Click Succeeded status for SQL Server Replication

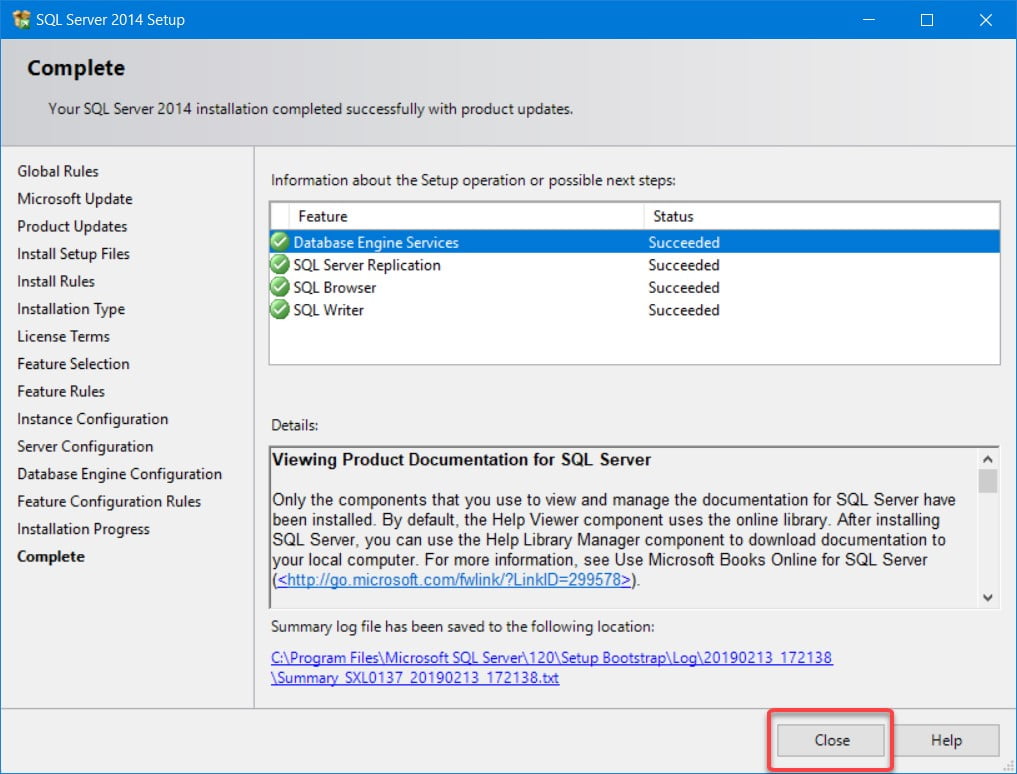(x=684, y=265)
